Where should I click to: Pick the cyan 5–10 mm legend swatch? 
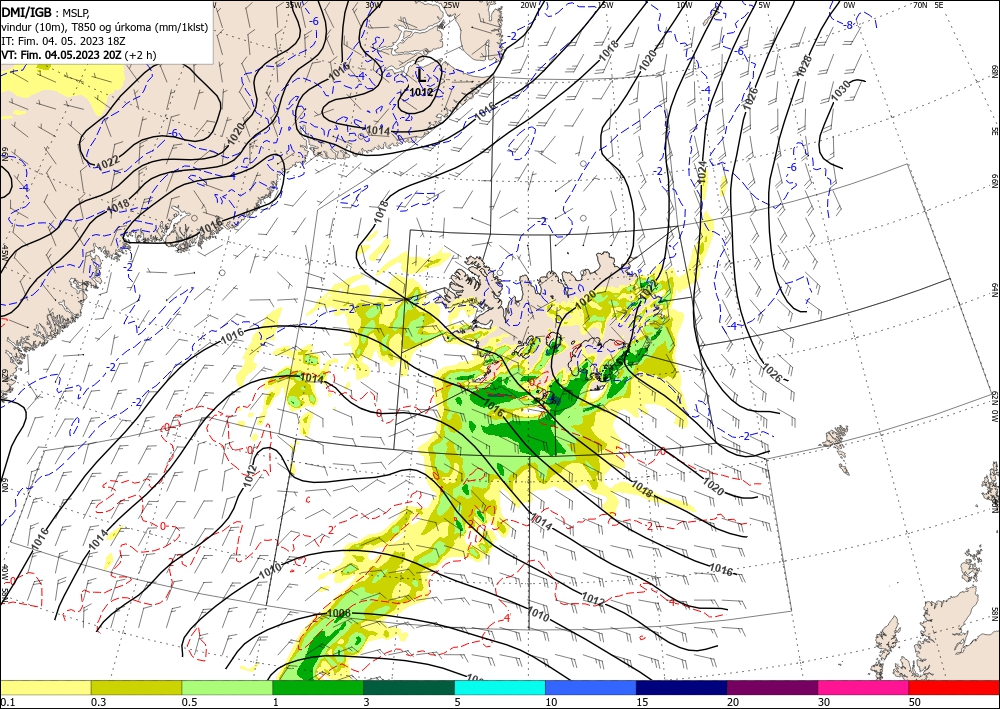coord(500,687)
